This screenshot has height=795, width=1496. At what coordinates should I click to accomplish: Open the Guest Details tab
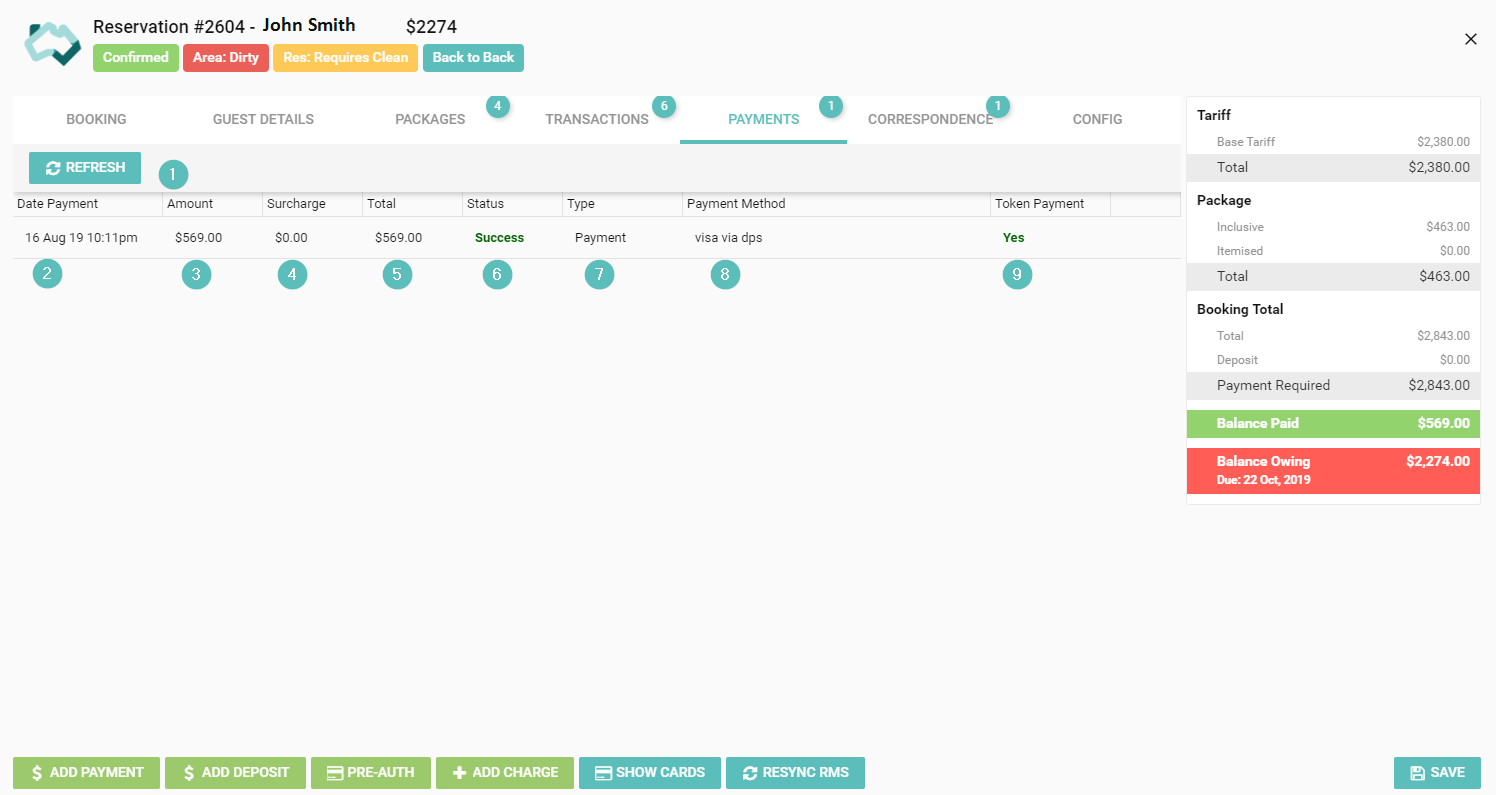coord(263,120)
